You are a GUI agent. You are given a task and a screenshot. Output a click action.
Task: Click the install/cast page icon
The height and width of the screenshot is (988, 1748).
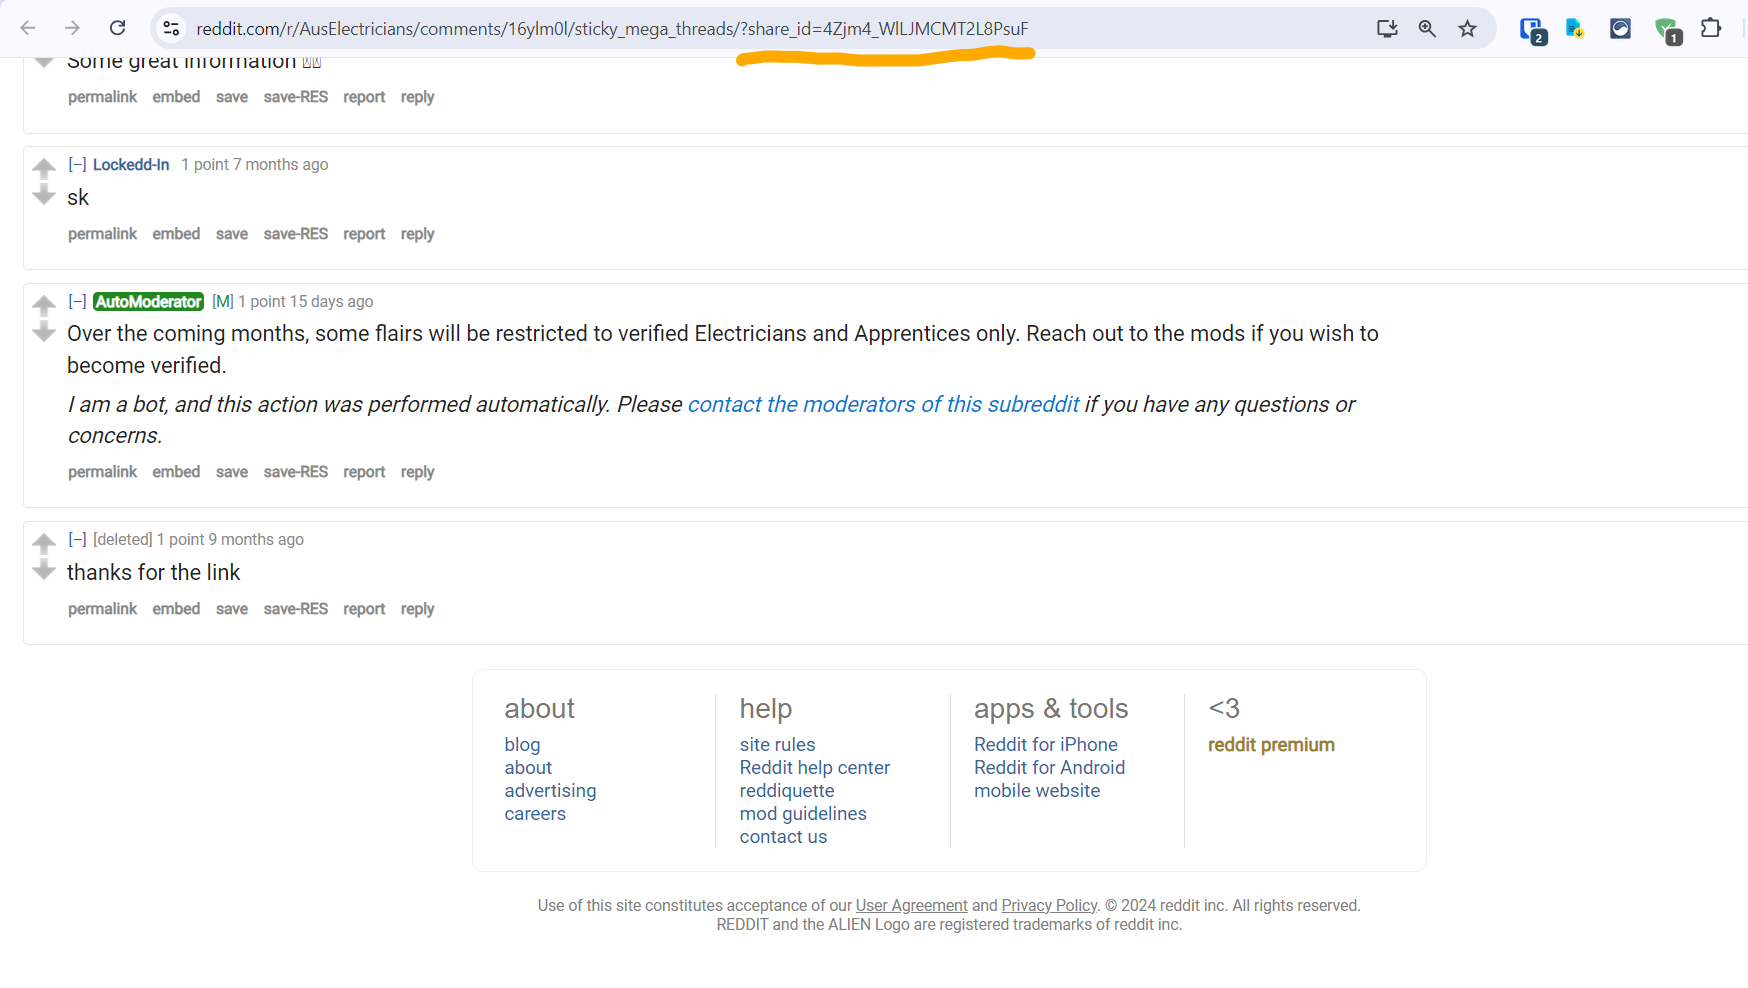pyautogui.click(x=1387, y=29)
